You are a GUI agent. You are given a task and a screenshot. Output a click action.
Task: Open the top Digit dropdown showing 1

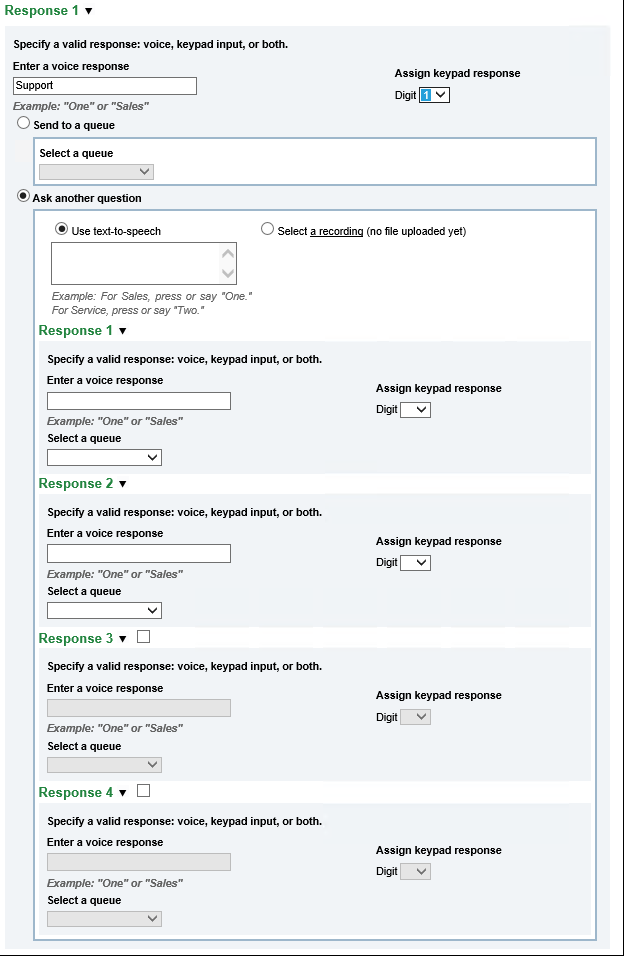tap(435, 95)
